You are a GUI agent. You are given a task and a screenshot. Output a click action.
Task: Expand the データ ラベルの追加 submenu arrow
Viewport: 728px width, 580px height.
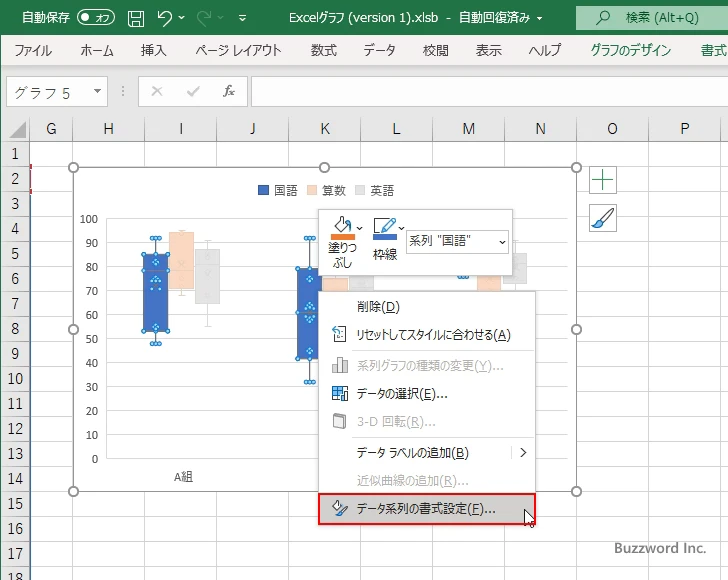(x=523, y=452)
